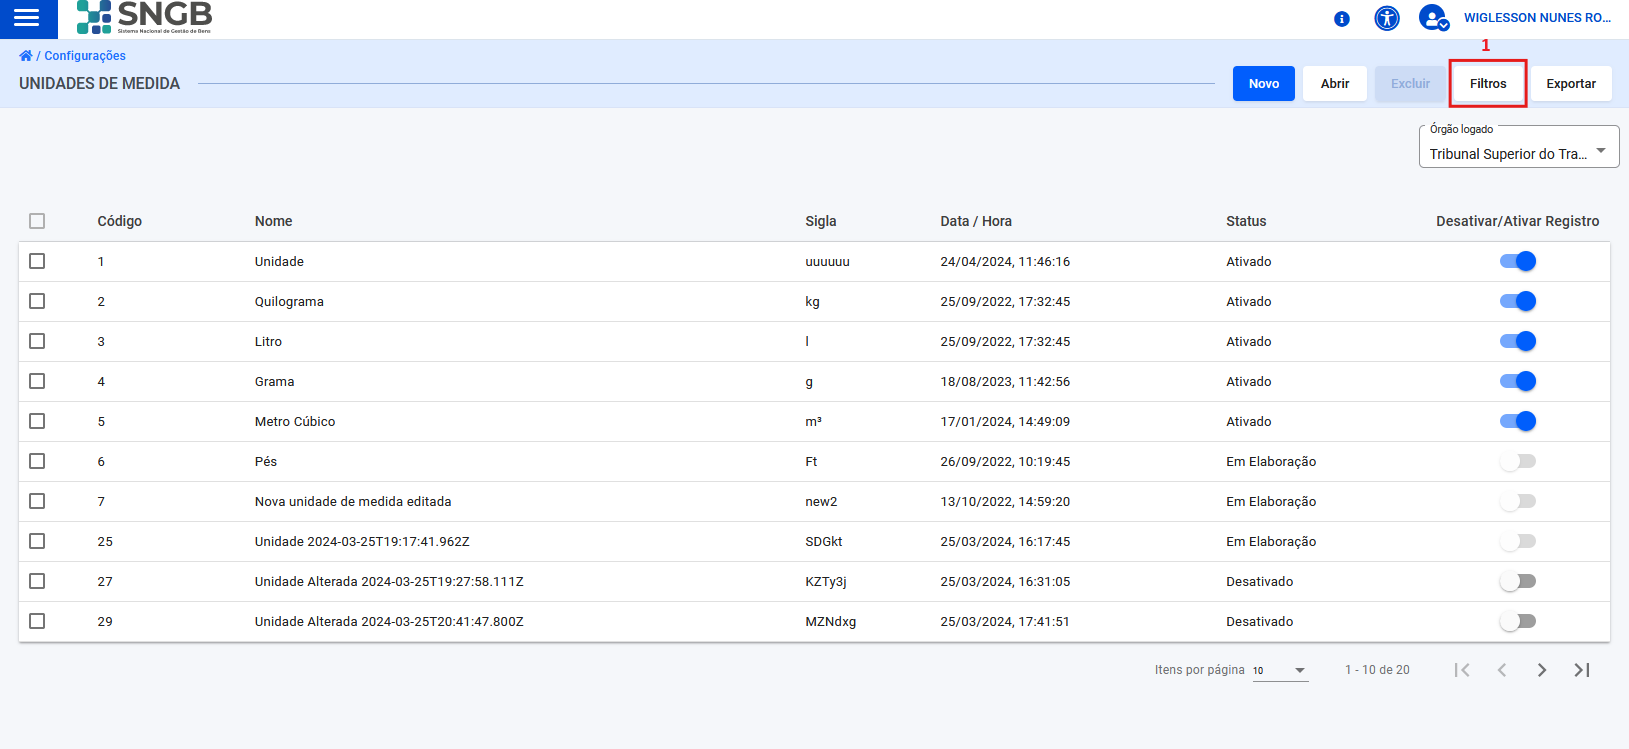
Task: Check the Nova unidade de medida editada checkbox
Action: point(37,501)
